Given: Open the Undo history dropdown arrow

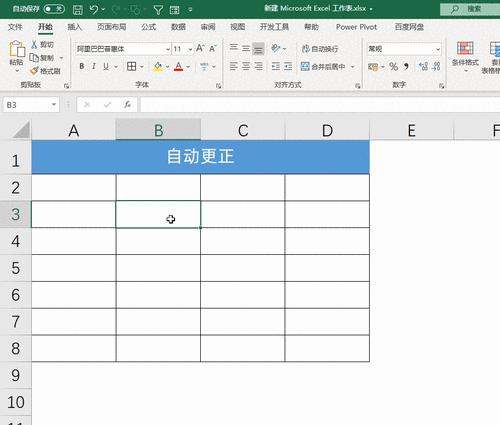Looking at the screenshot, I should click(103, 9).
